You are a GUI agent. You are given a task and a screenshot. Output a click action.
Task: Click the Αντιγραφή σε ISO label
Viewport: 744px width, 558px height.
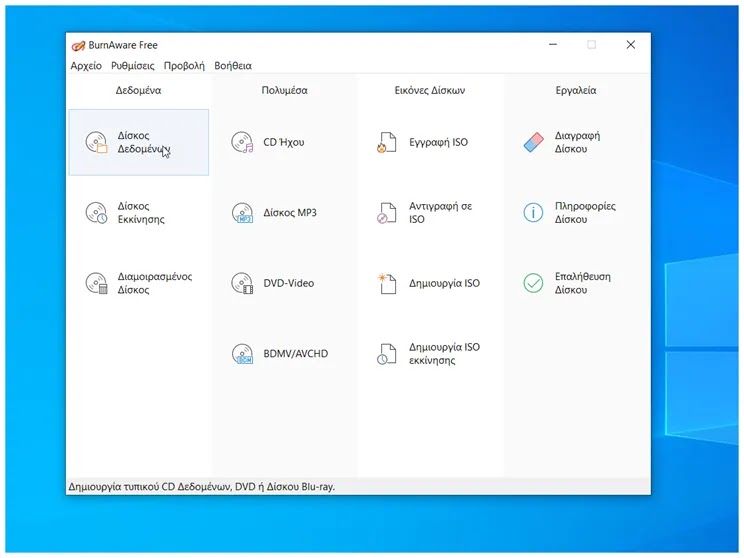[x=440, y=213]
